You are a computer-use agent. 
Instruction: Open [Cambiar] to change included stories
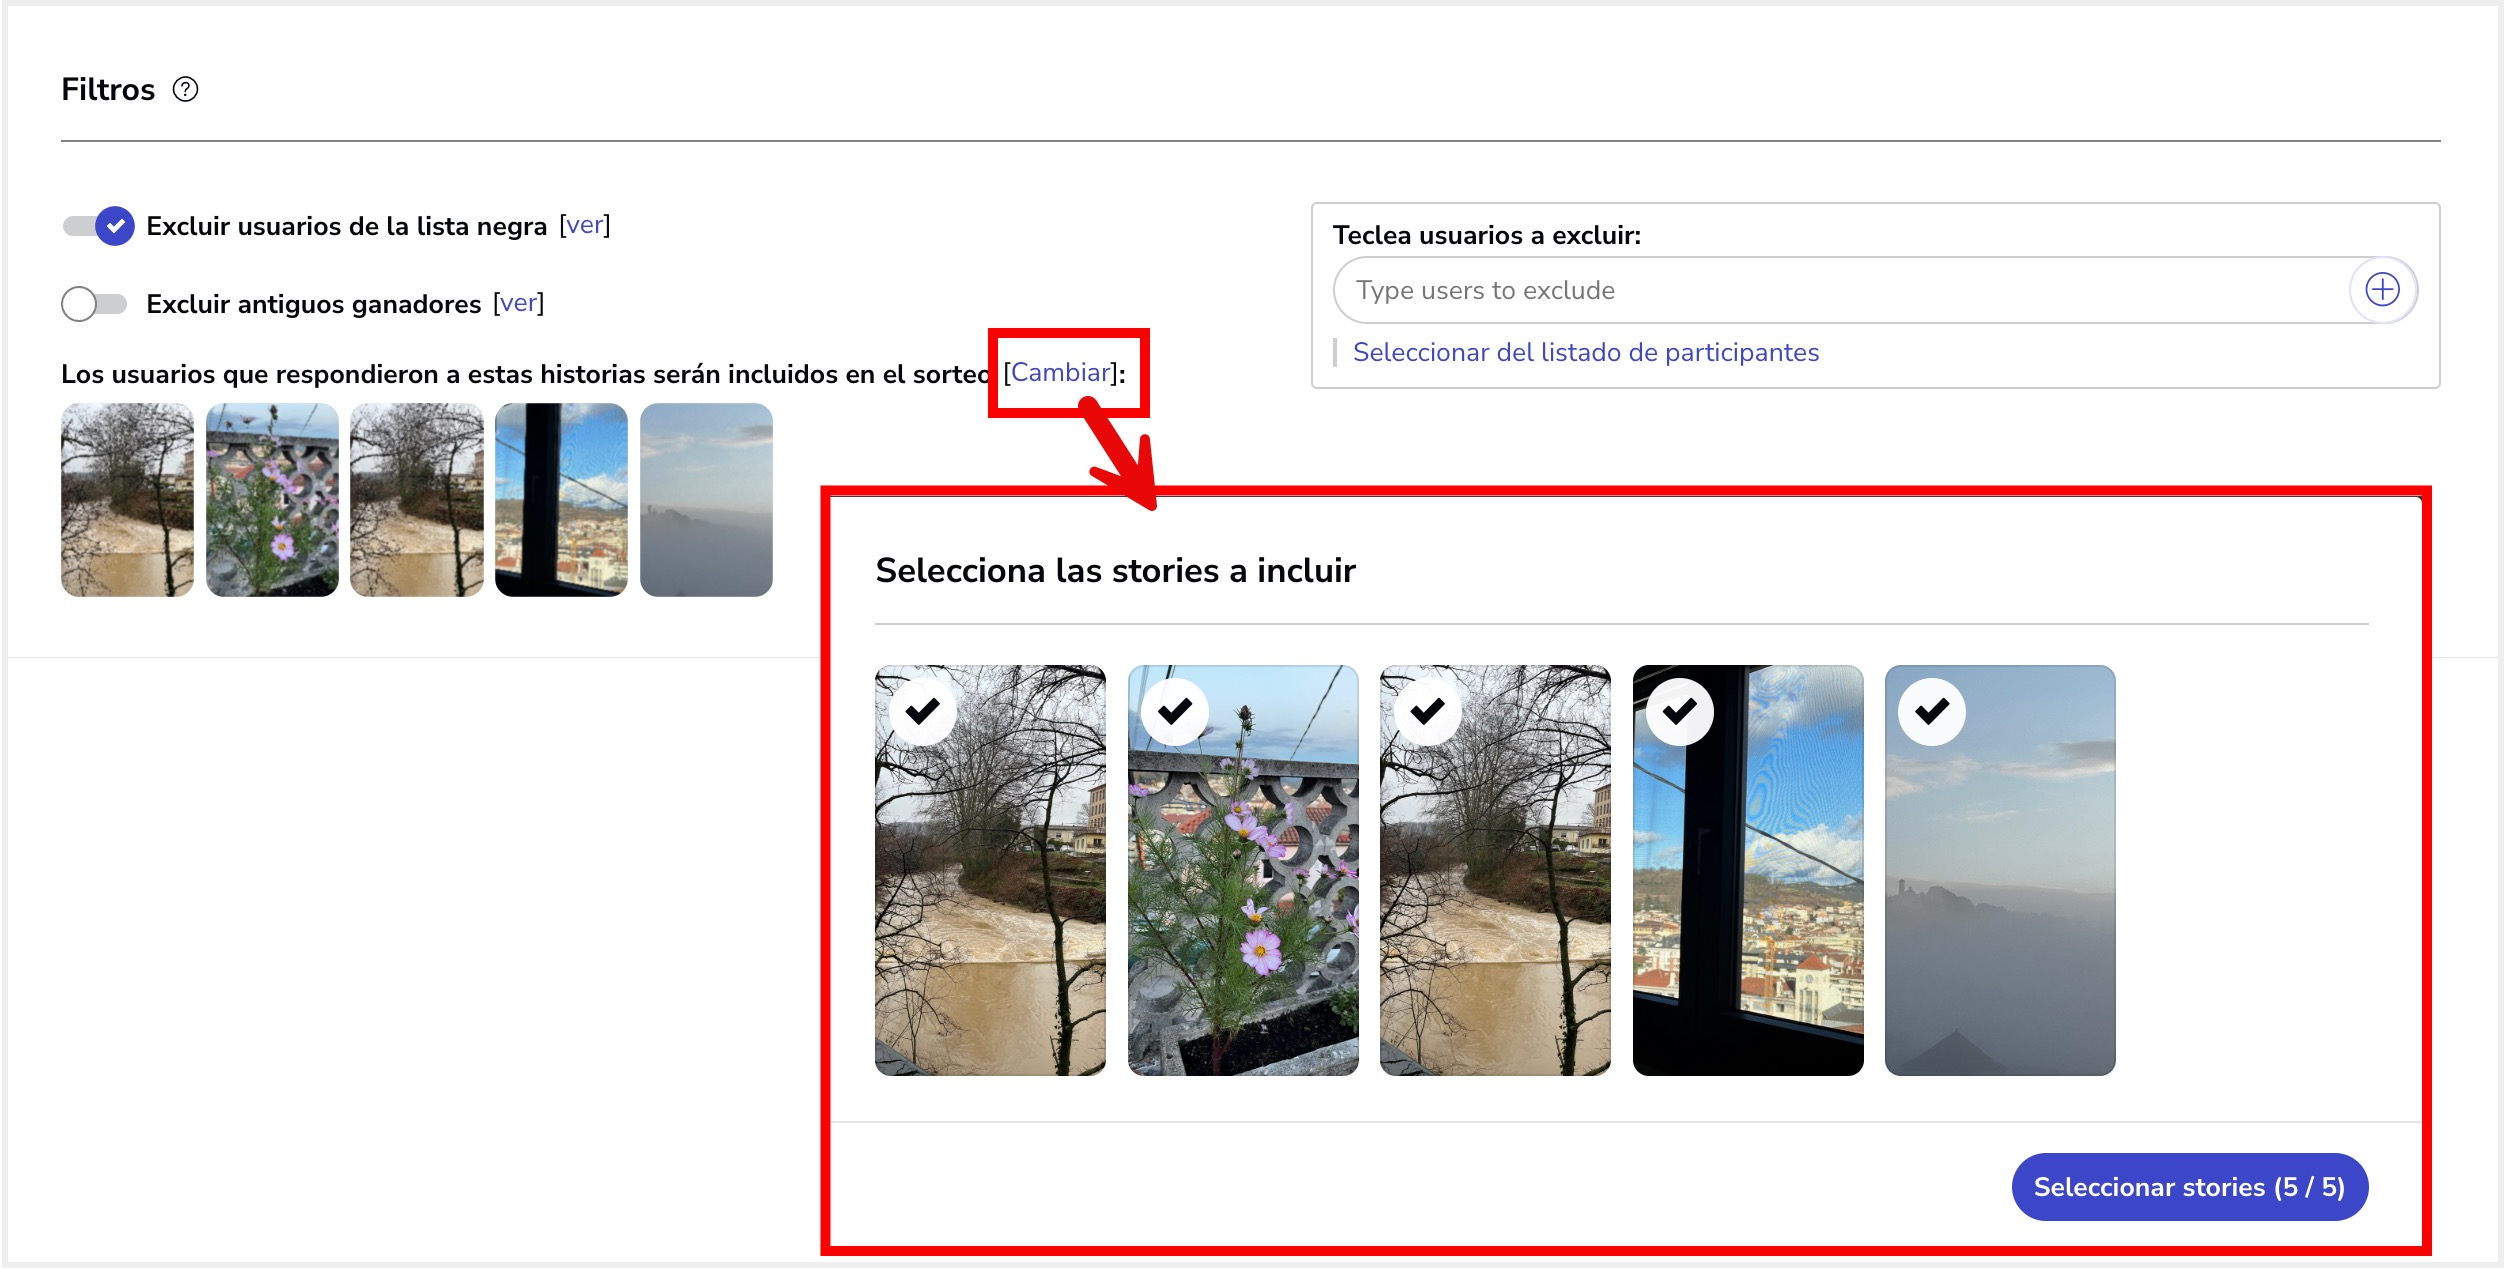[x=1060, y=371]
